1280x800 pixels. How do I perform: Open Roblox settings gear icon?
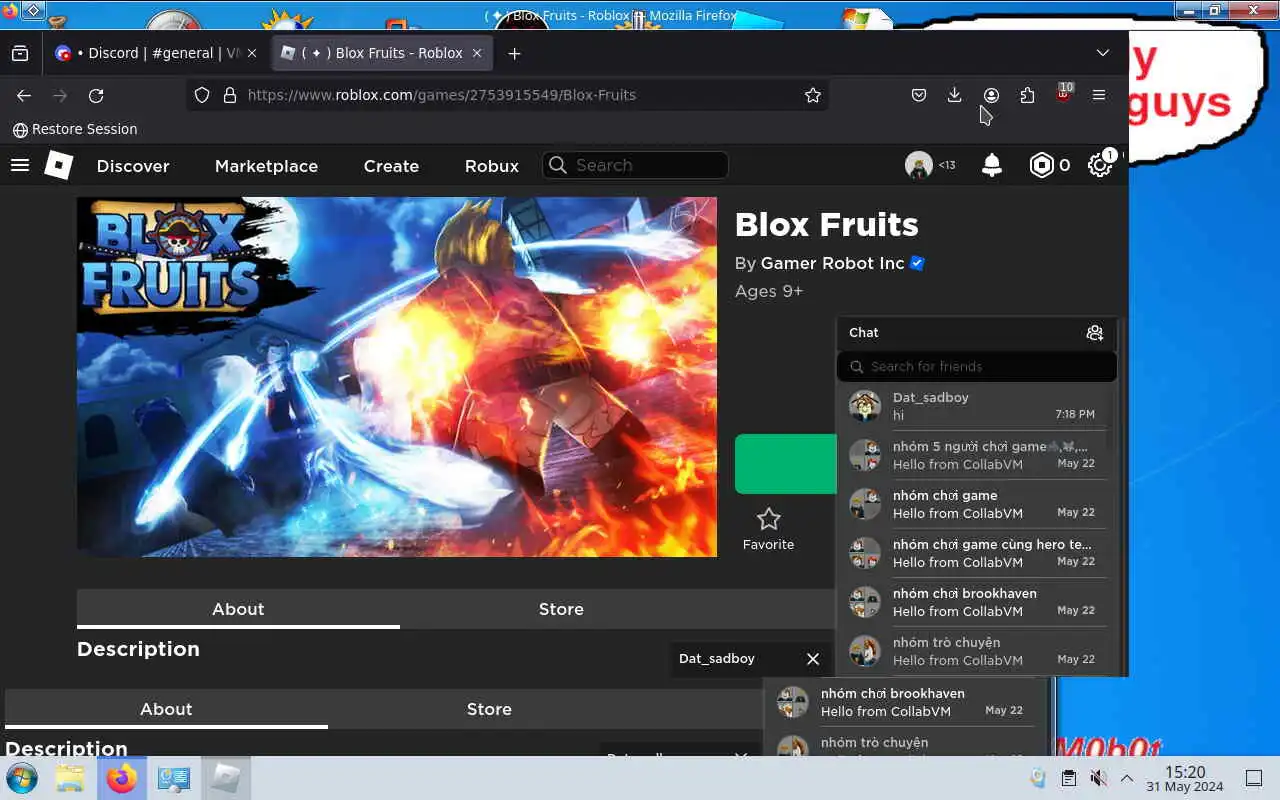pyautogui.click(x=1100, y=165)
